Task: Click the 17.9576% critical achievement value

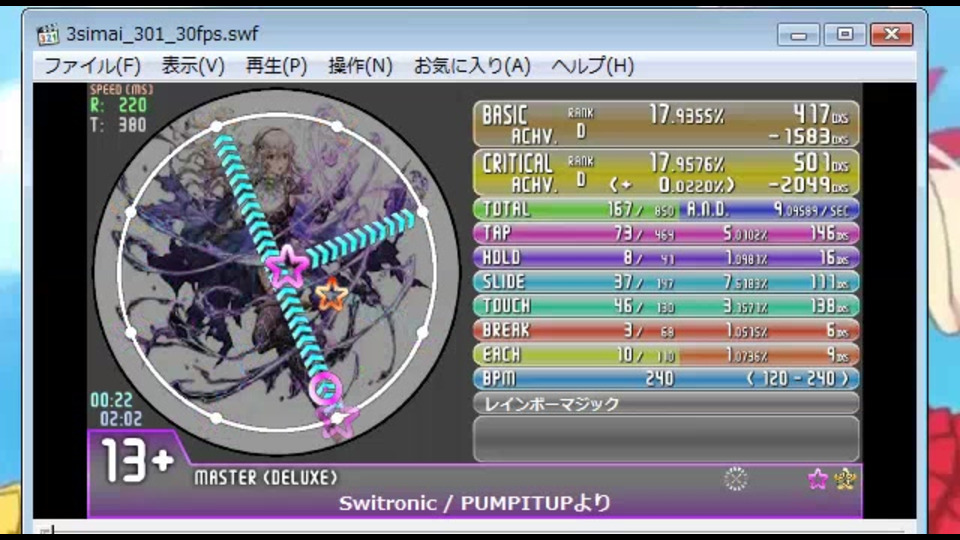Action: [x=687, y=163]
